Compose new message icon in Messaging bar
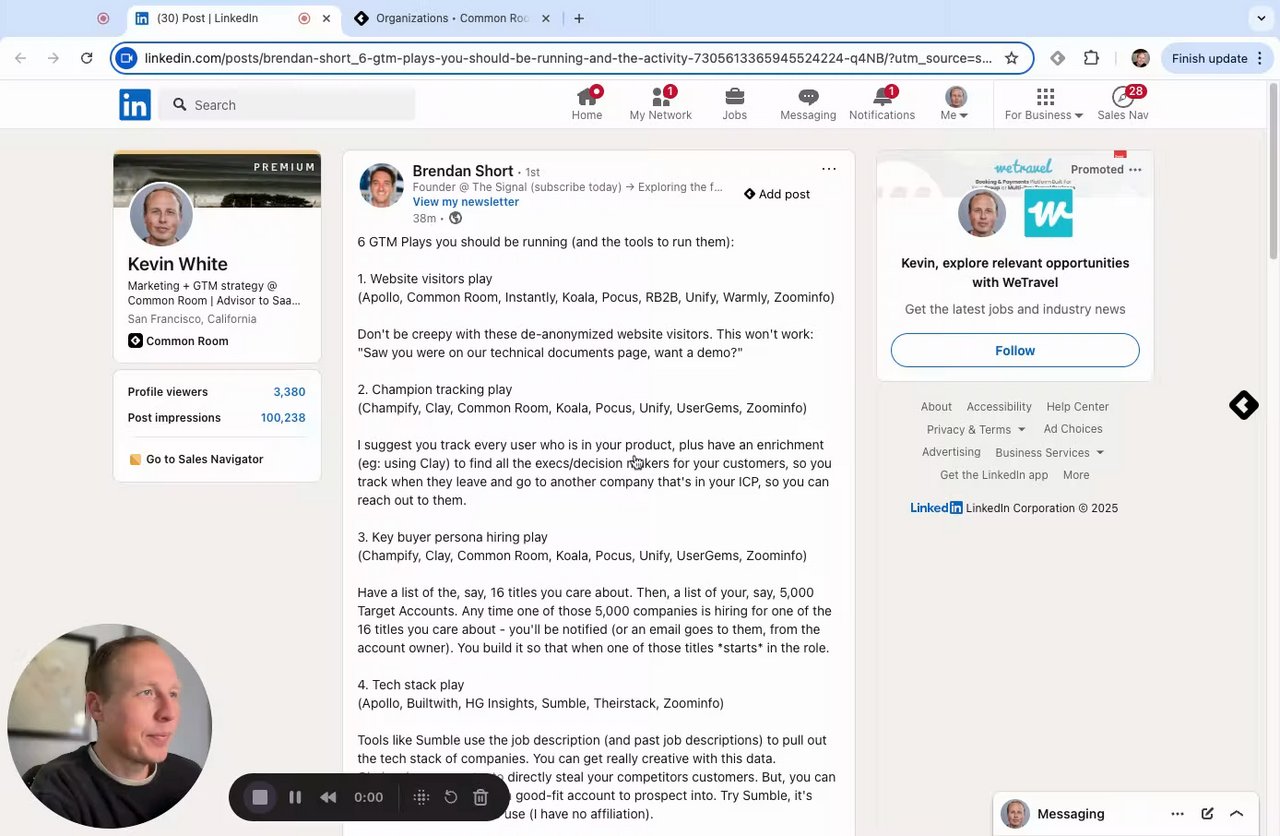 (x=1207, y=814)
